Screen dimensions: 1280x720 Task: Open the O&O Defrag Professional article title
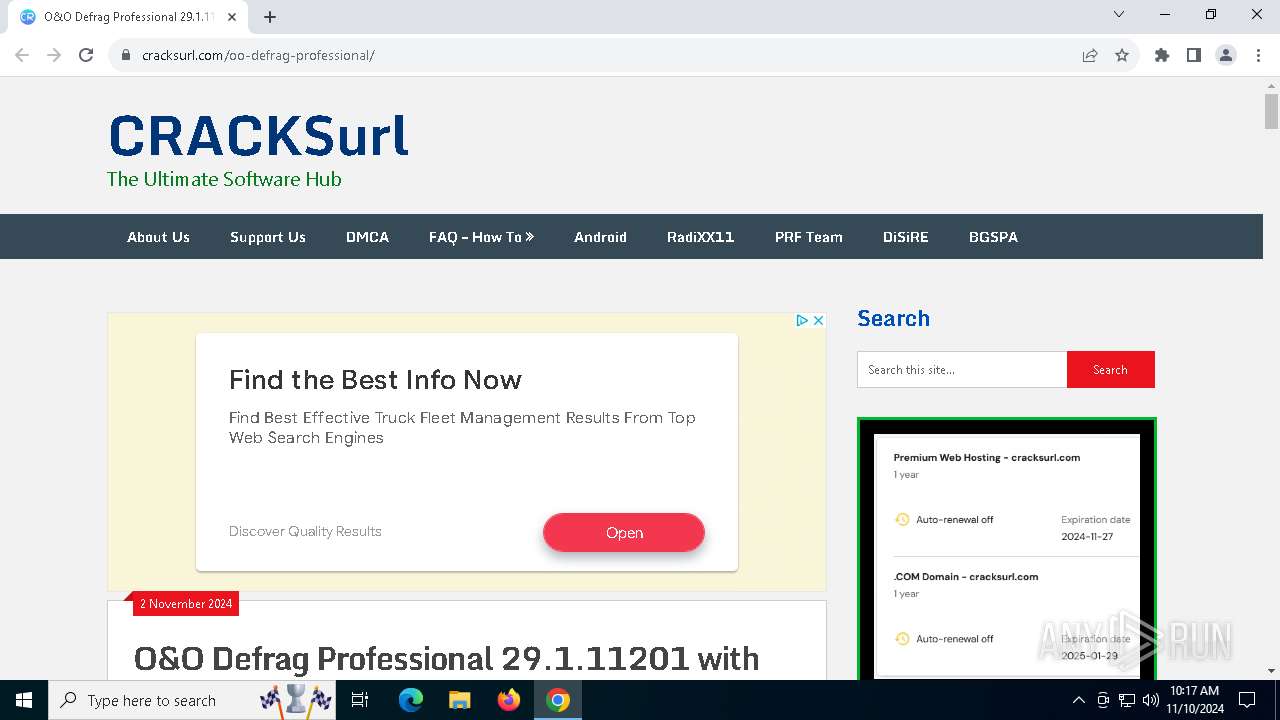click(x=446, y=659)
